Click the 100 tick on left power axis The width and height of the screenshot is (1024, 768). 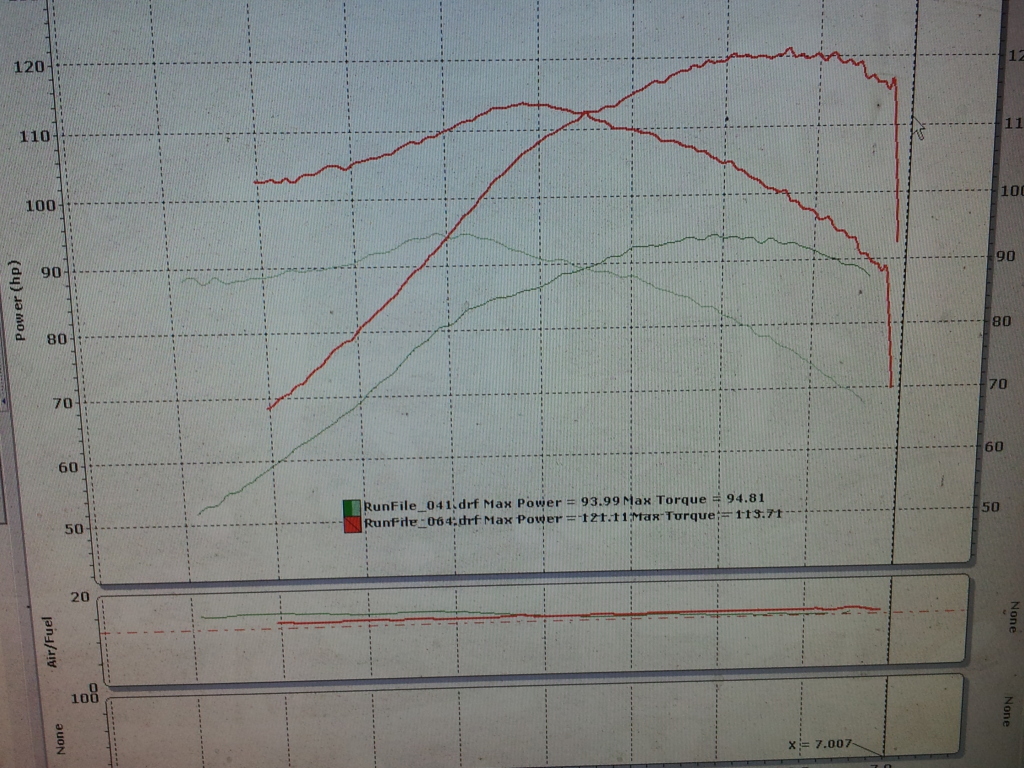point(40,206)
